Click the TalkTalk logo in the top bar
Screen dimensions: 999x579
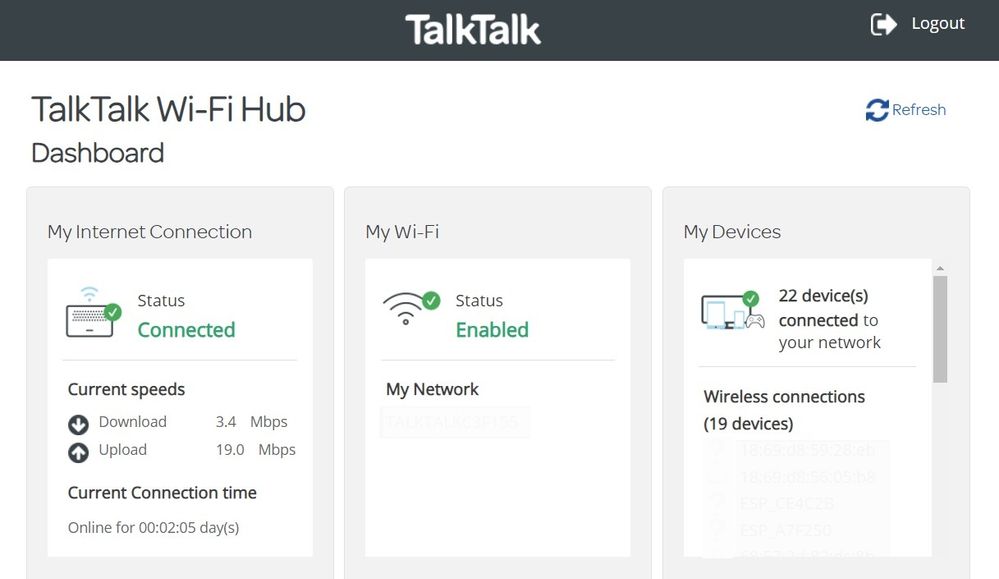click(x=472, y=29)
